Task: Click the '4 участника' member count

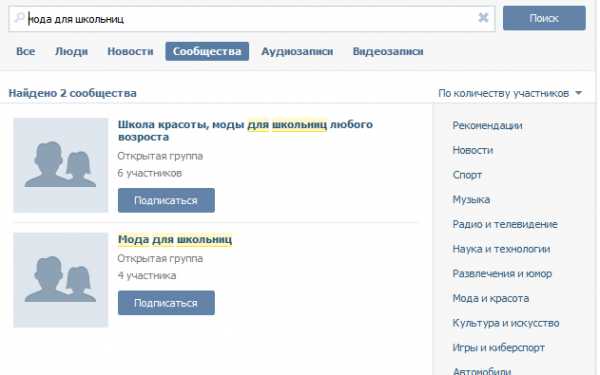Action: pos(147,276)
